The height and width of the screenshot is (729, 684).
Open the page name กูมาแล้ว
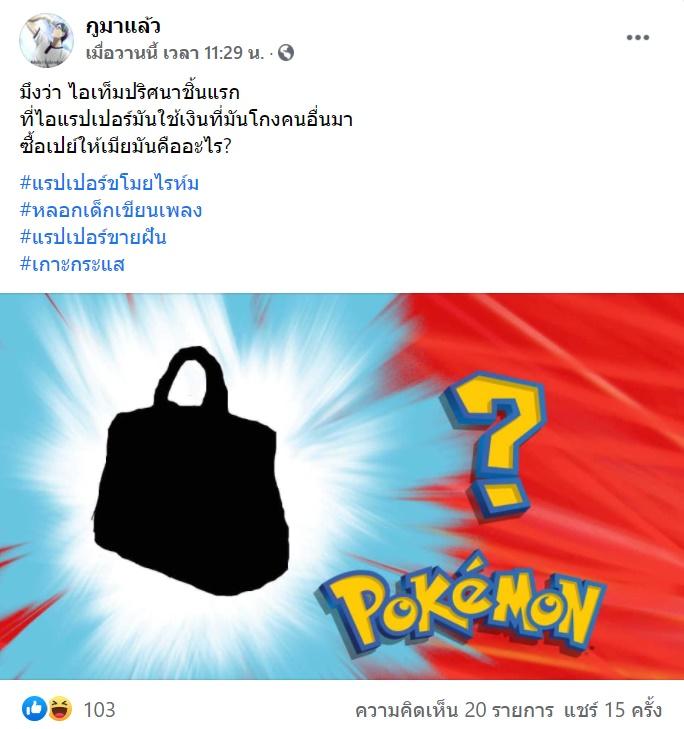123,26
